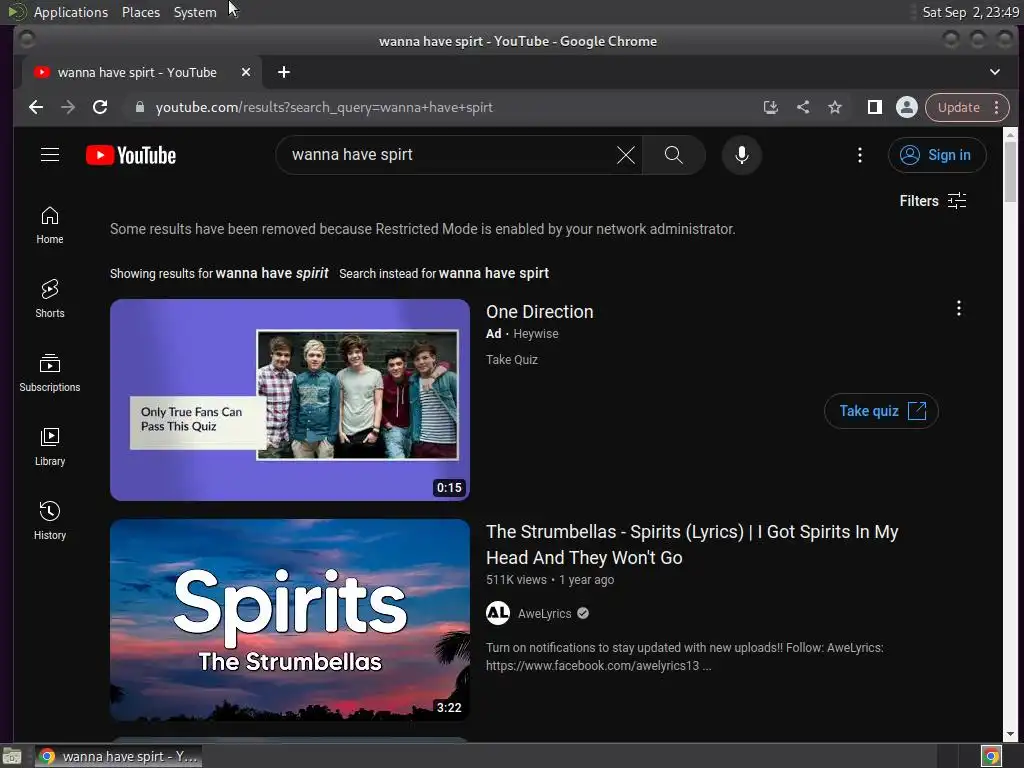1024x768 pixels.
Task: Click the scrollbar down arrow
Action: (x=1010, y=735)
